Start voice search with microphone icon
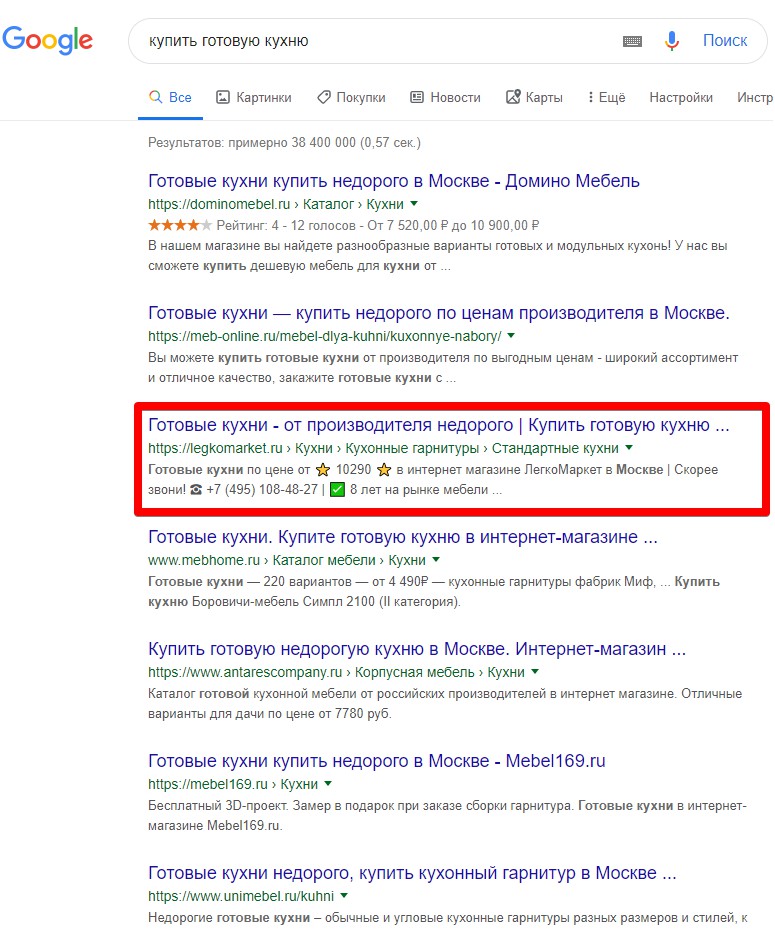 (x=672, y=41)
